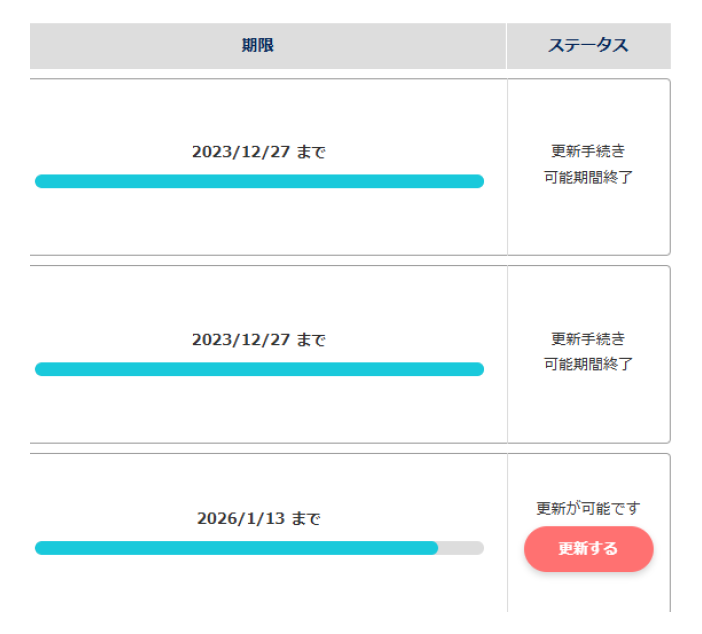The image size is (702, 634).
Task: Click the filled cyan part of the 2026/1/13 progress bar
Action: (x=236, y=548)
